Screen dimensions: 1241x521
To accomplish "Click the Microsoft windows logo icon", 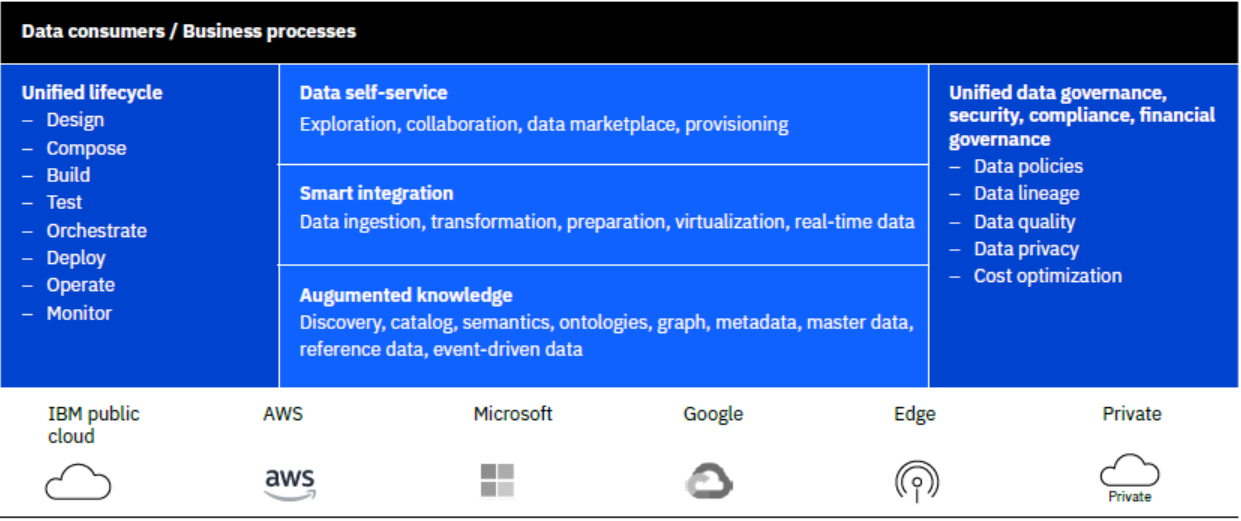I will pyautogui.click(x=497, y=481).
